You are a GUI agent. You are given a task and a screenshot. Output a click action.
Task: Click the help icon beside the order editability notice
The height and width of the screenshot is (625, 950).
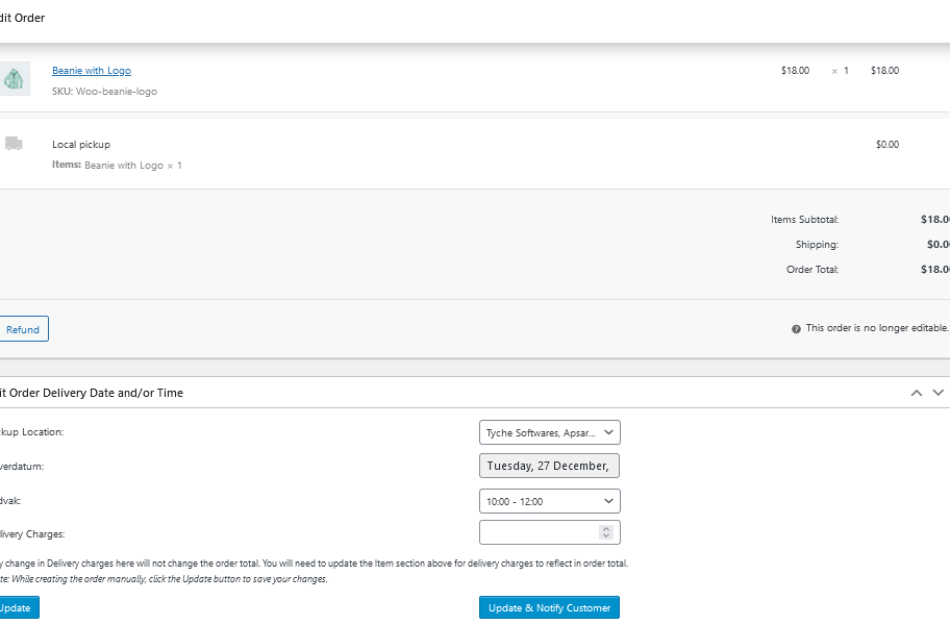(x=794, y=328)
